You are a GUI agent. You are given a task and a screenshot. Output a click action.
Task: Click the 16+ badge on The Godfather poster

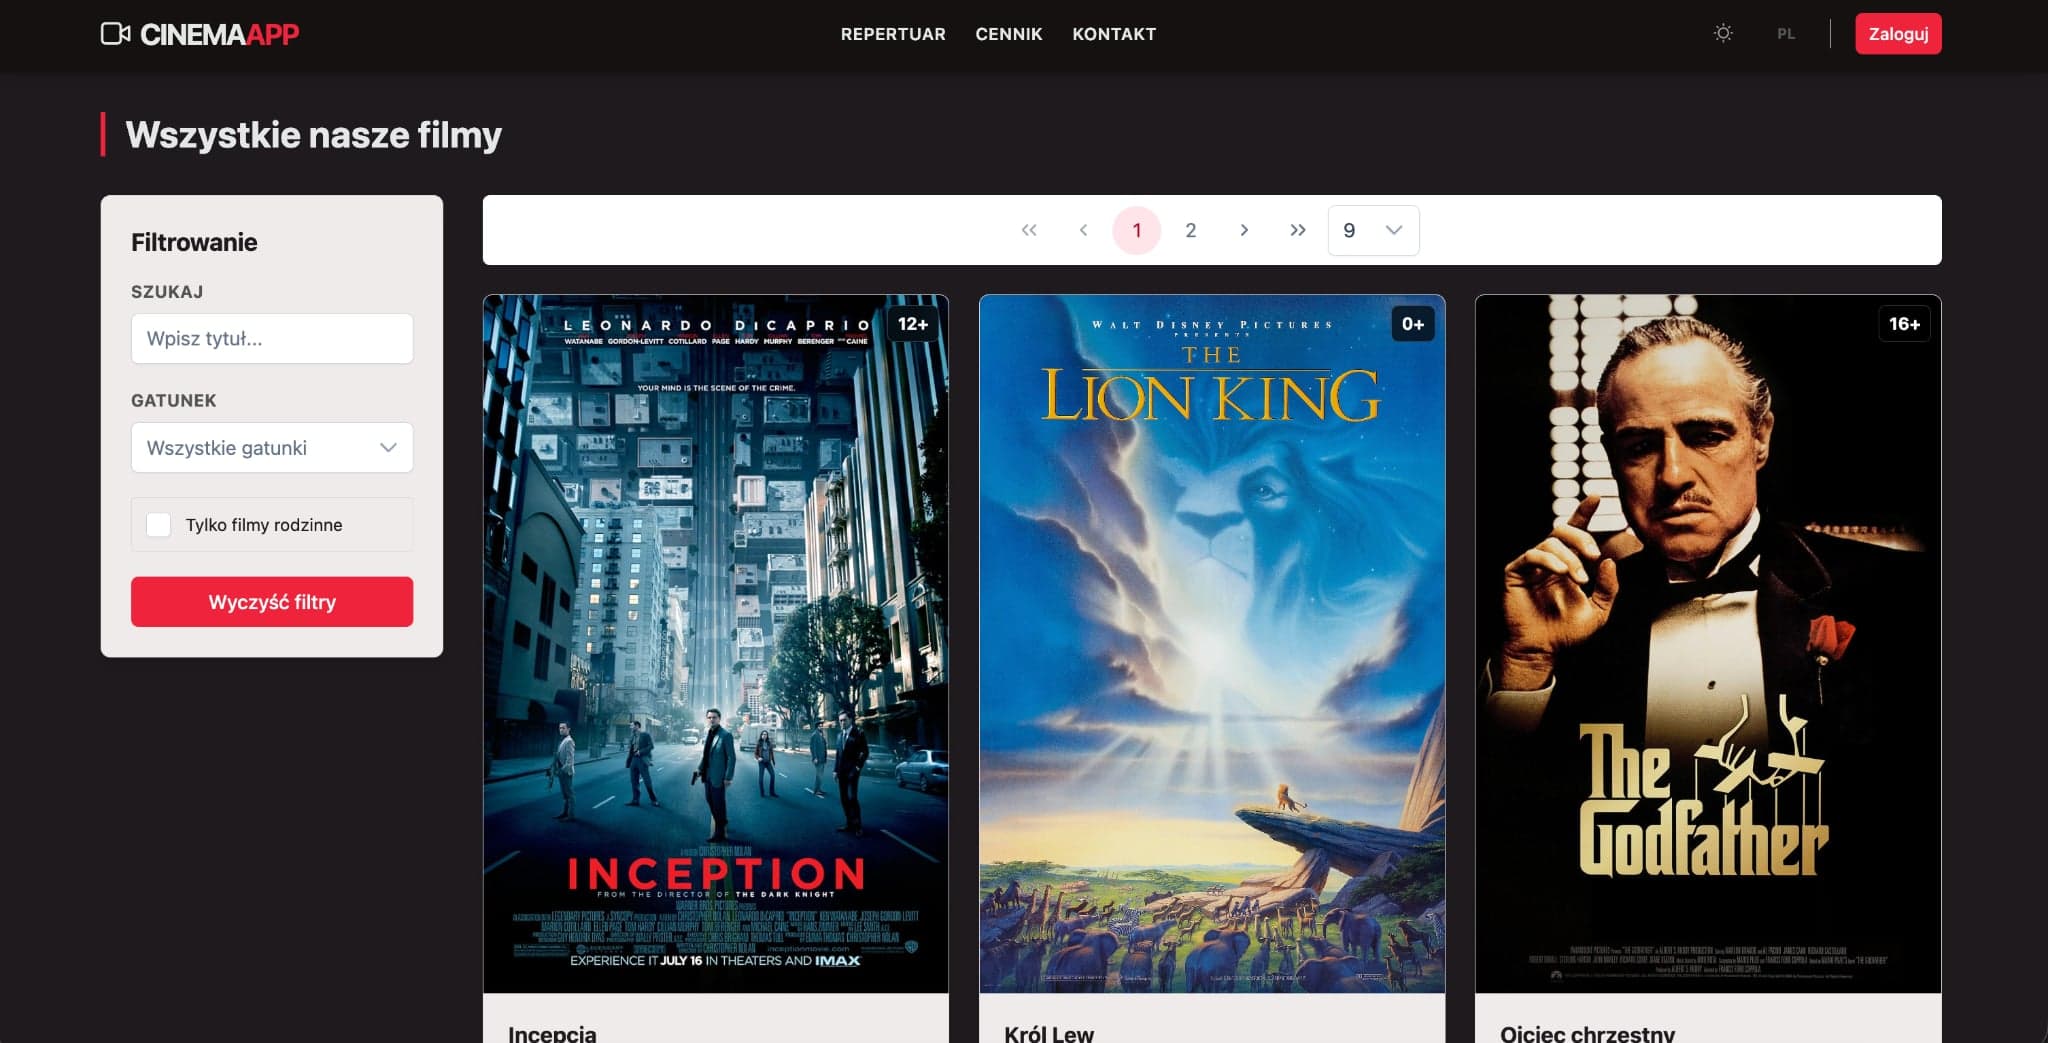(x=1905, y=324)
